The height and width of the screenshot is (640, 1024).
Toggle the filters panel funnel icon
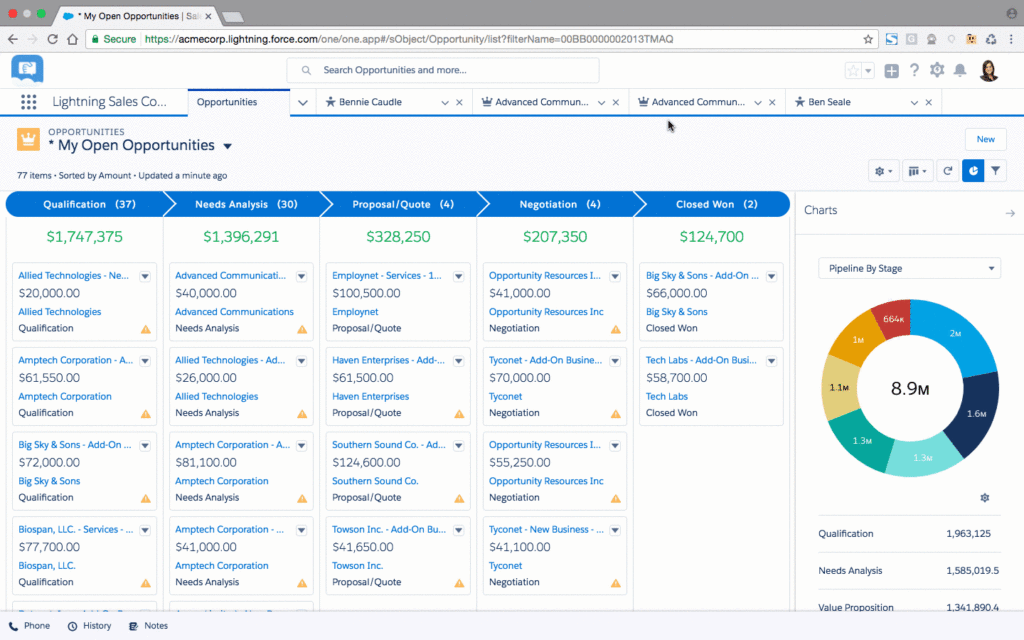[995, 171]
